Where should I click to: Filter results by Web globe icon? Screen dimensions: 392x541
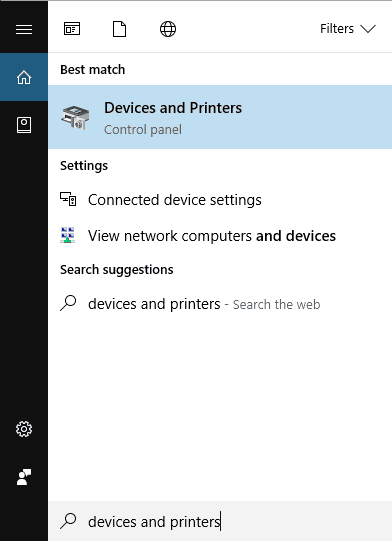coord(168,29)
